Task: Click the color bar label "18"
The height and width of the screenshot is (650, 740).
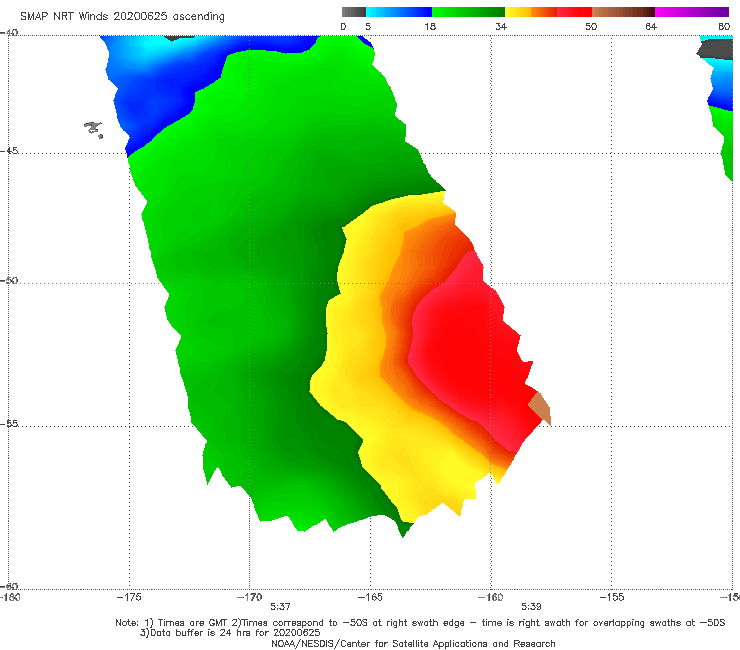Action: (x=430, y=26)
